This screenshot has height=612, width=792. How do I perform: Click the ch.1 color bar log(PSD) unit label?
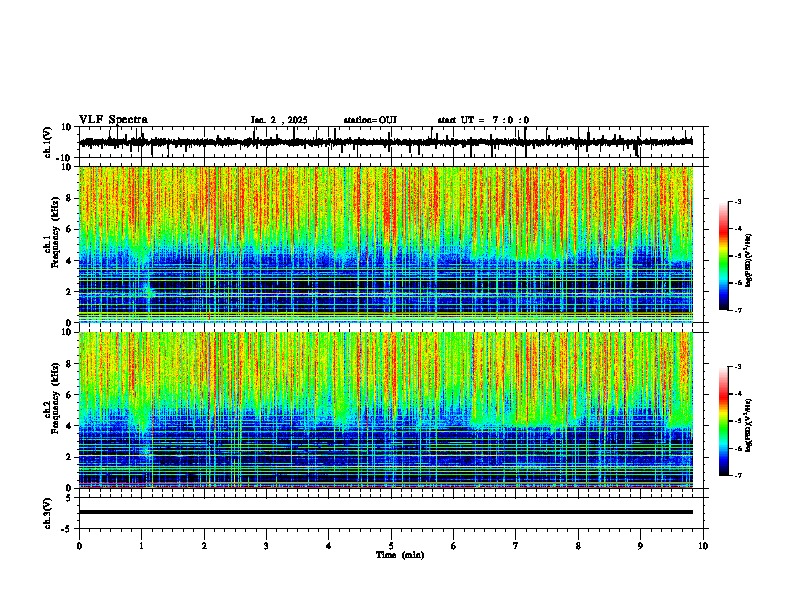(749, 260)
